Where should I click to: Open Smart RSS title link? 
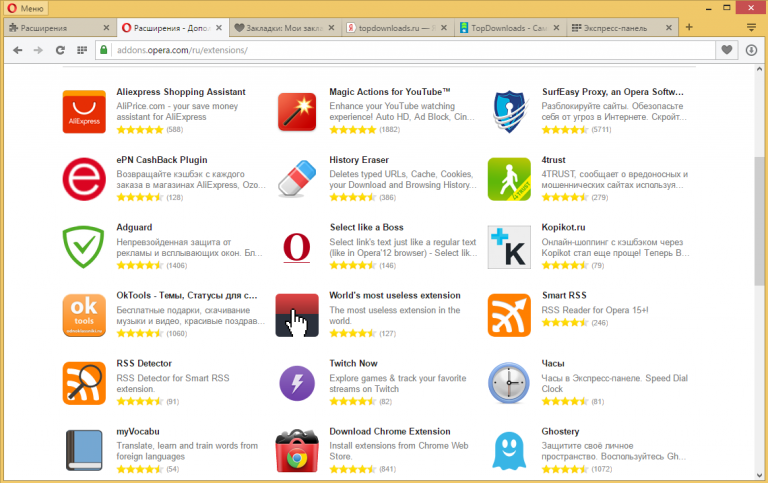pos(564,295)
